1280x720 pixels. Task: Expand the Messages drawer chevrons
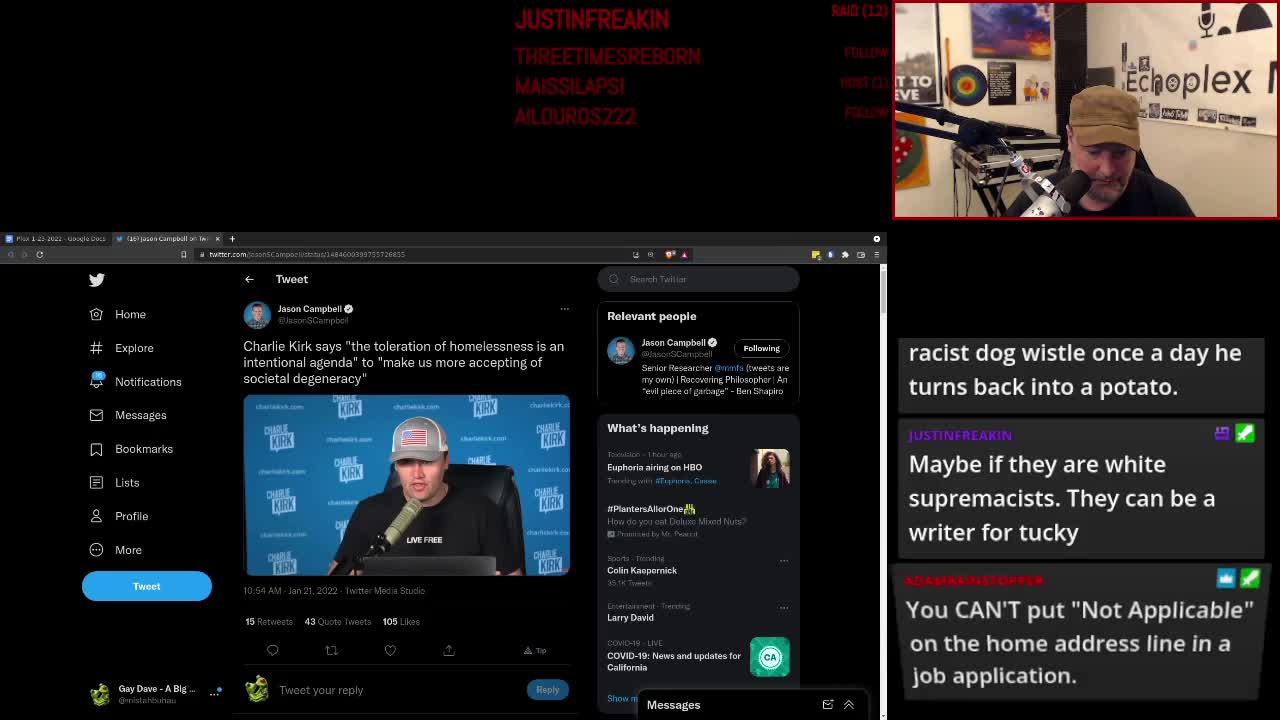tap(849, 705)
